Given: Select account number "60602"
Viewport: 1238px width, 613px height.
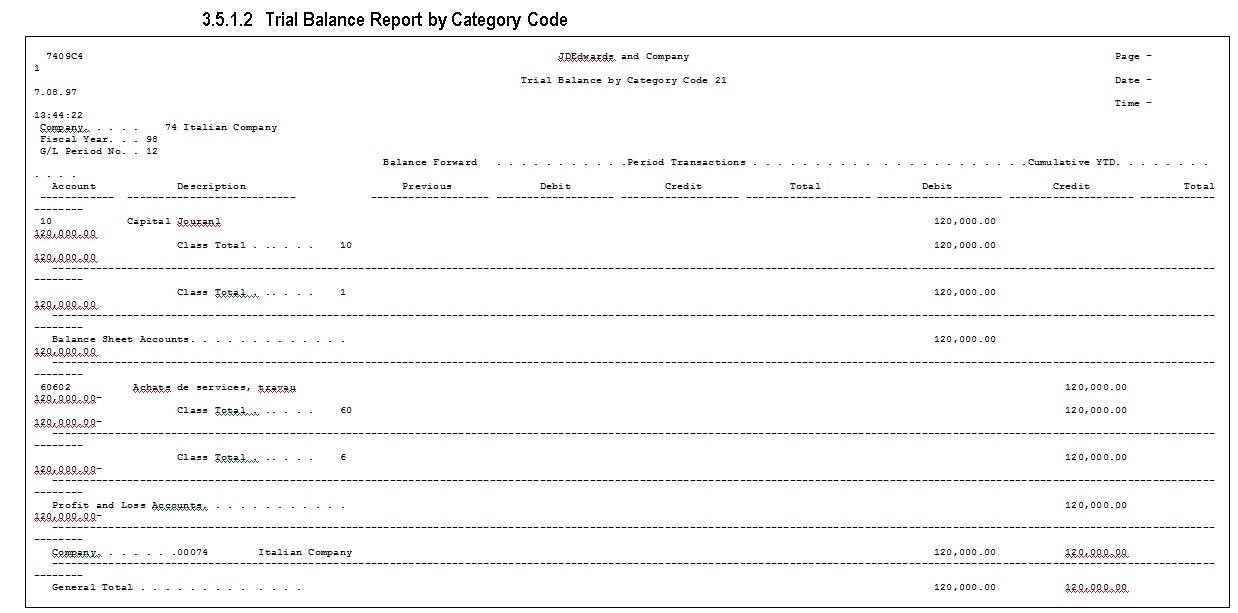Looking at the screenshot, I should [x=55, y=386].
